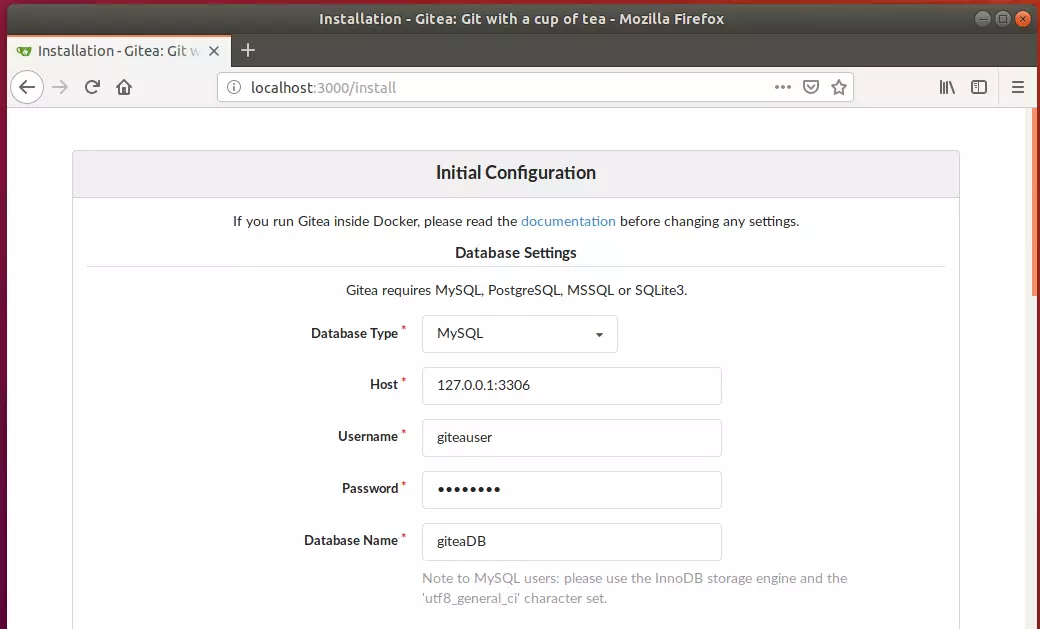Open the Docker documentation link

click(568, 221)
